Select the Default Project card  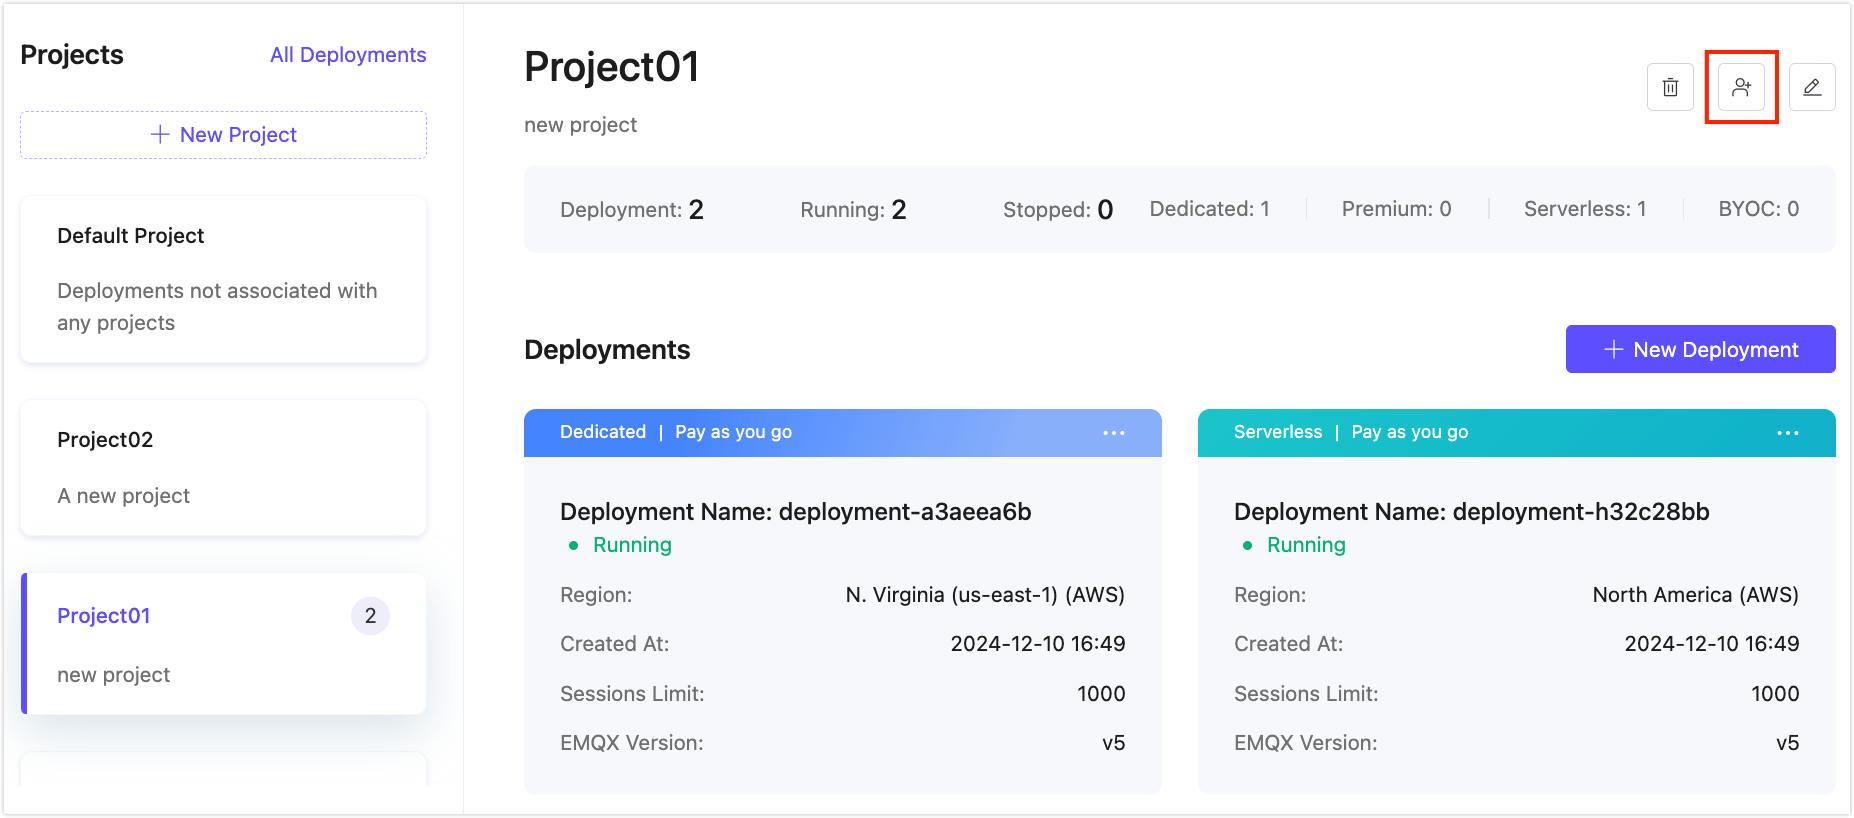pyautogui.click(x=223, y=279)
